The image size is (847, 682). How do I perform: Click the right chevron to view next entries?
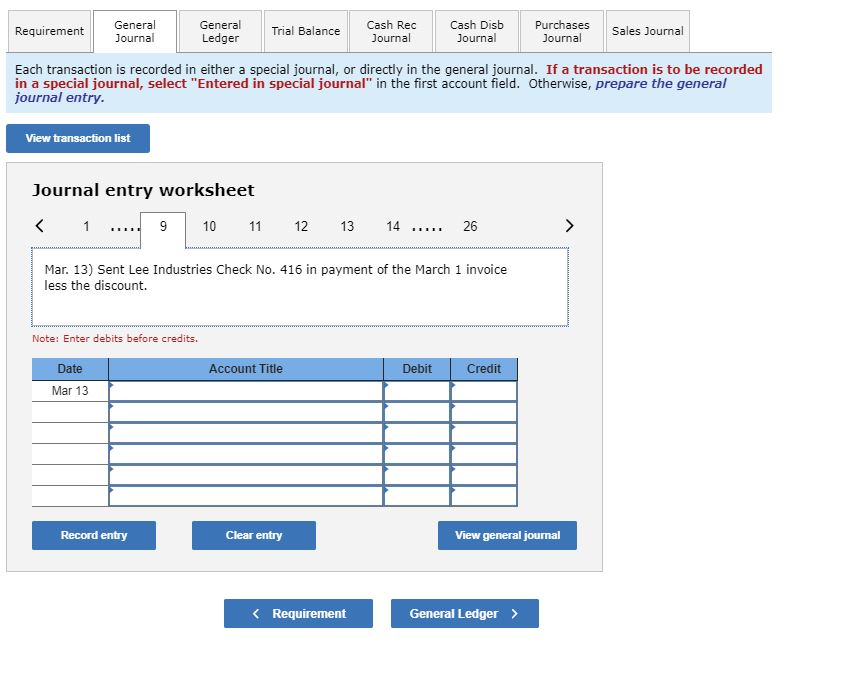click(x=569, y=226)
